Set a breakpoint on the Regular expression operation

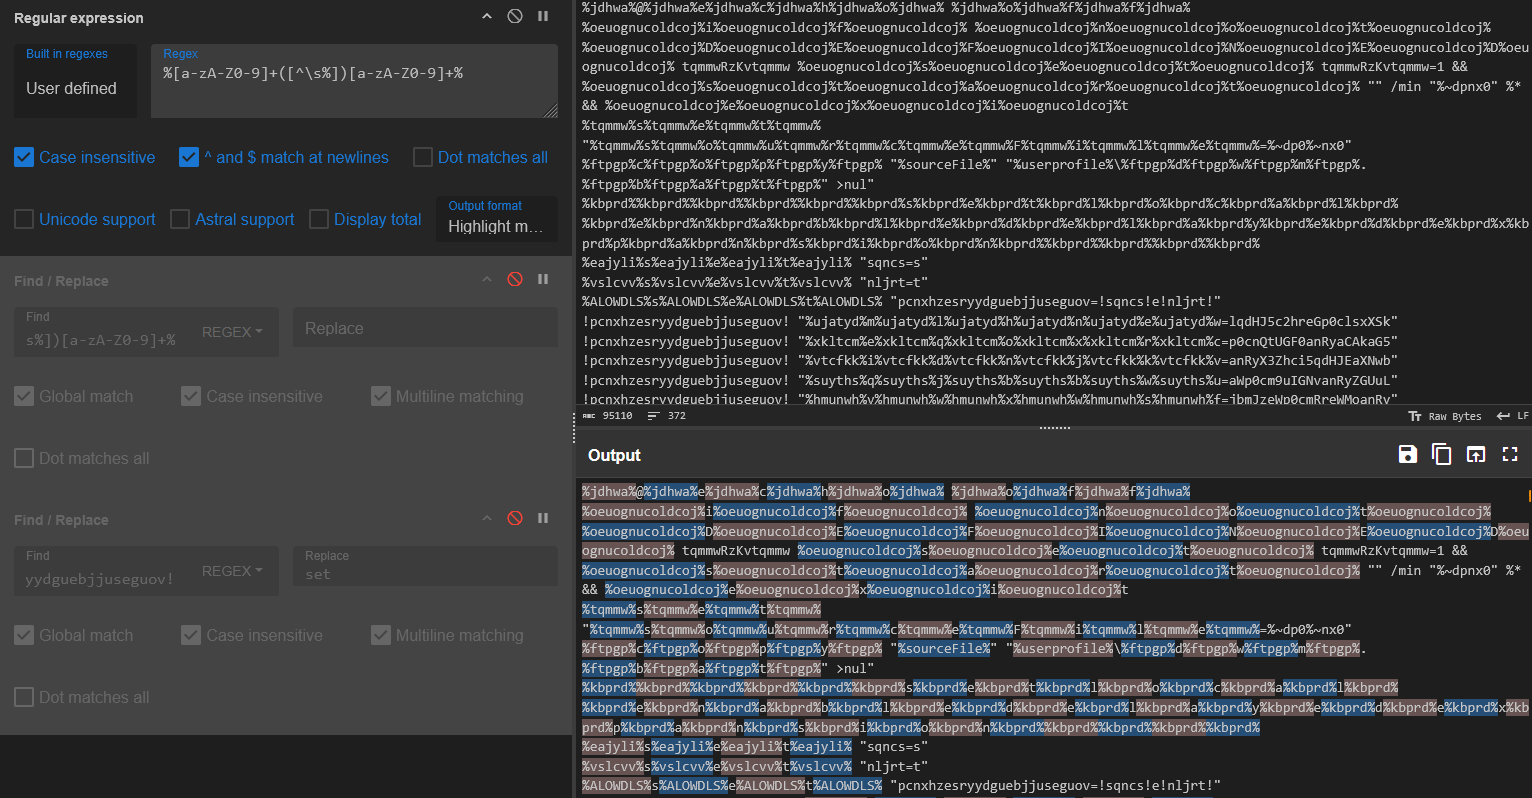[x=542, y=16]
